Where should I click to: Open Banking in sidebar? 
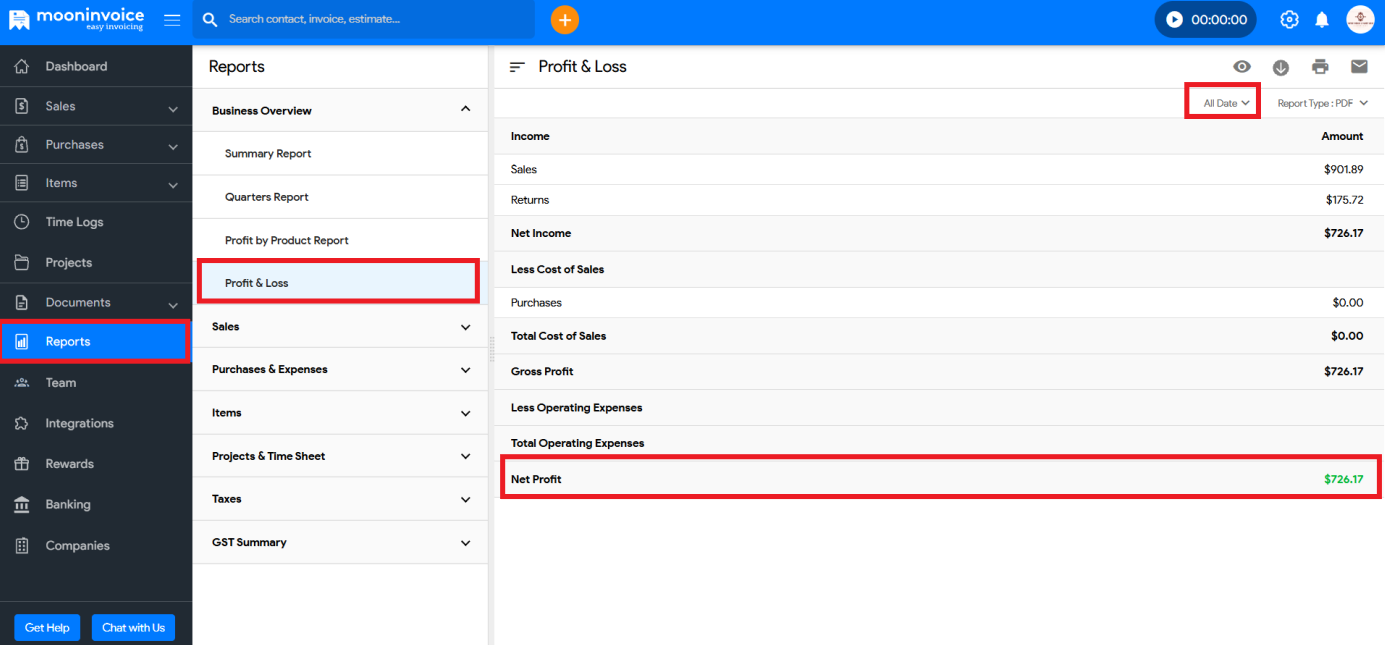point(96,505)
